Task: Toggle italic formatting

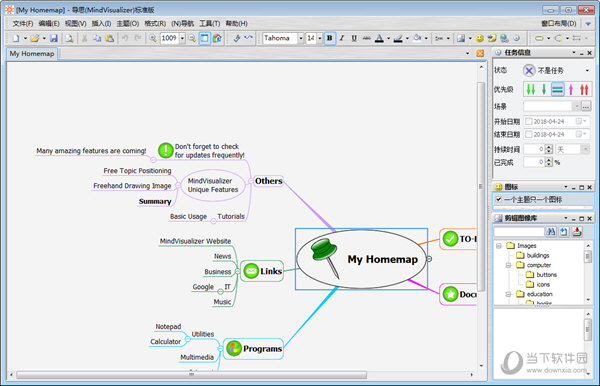Action: 342,38
